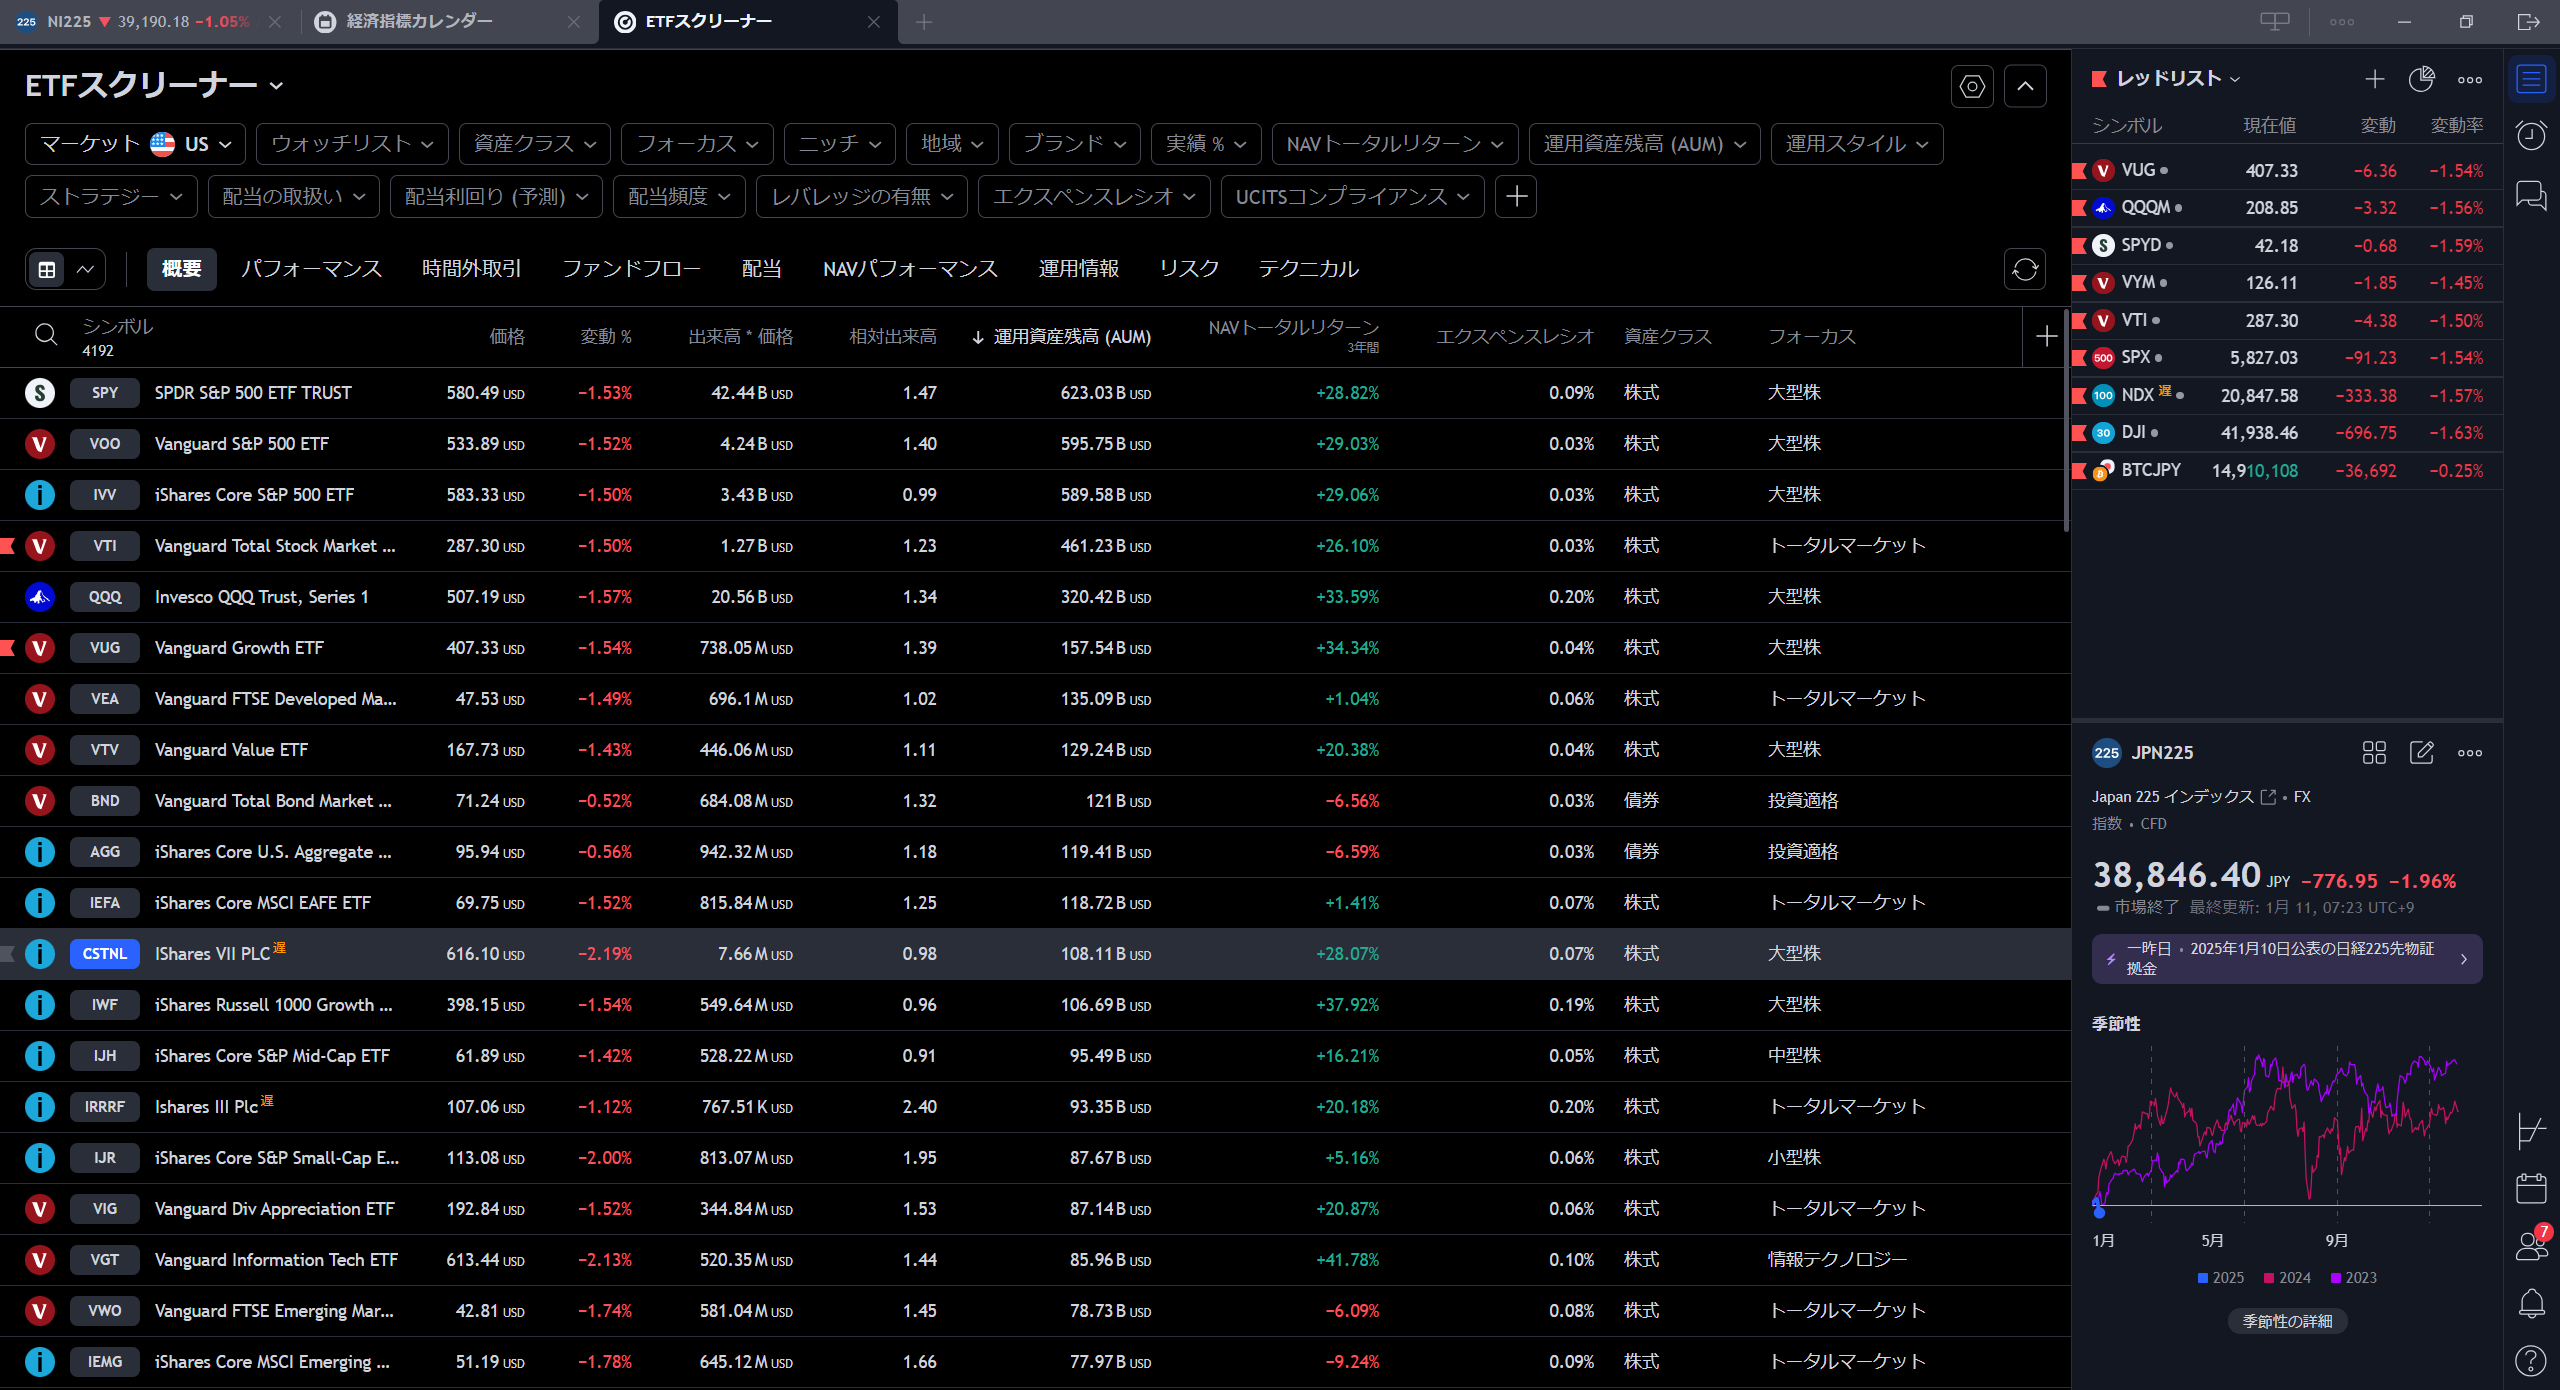Open the pie-chart portfolio icon above the watchlist
2560x1390 pixels.
(x=2421, y=79)
